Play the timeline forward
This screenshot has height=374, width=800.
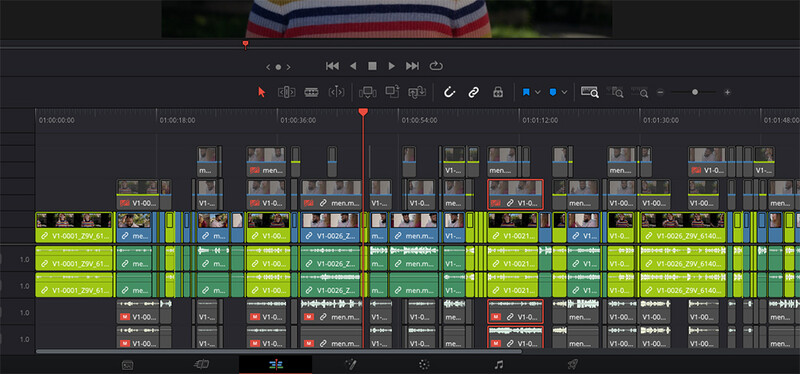pyautogui.click(x=392, y=66)
